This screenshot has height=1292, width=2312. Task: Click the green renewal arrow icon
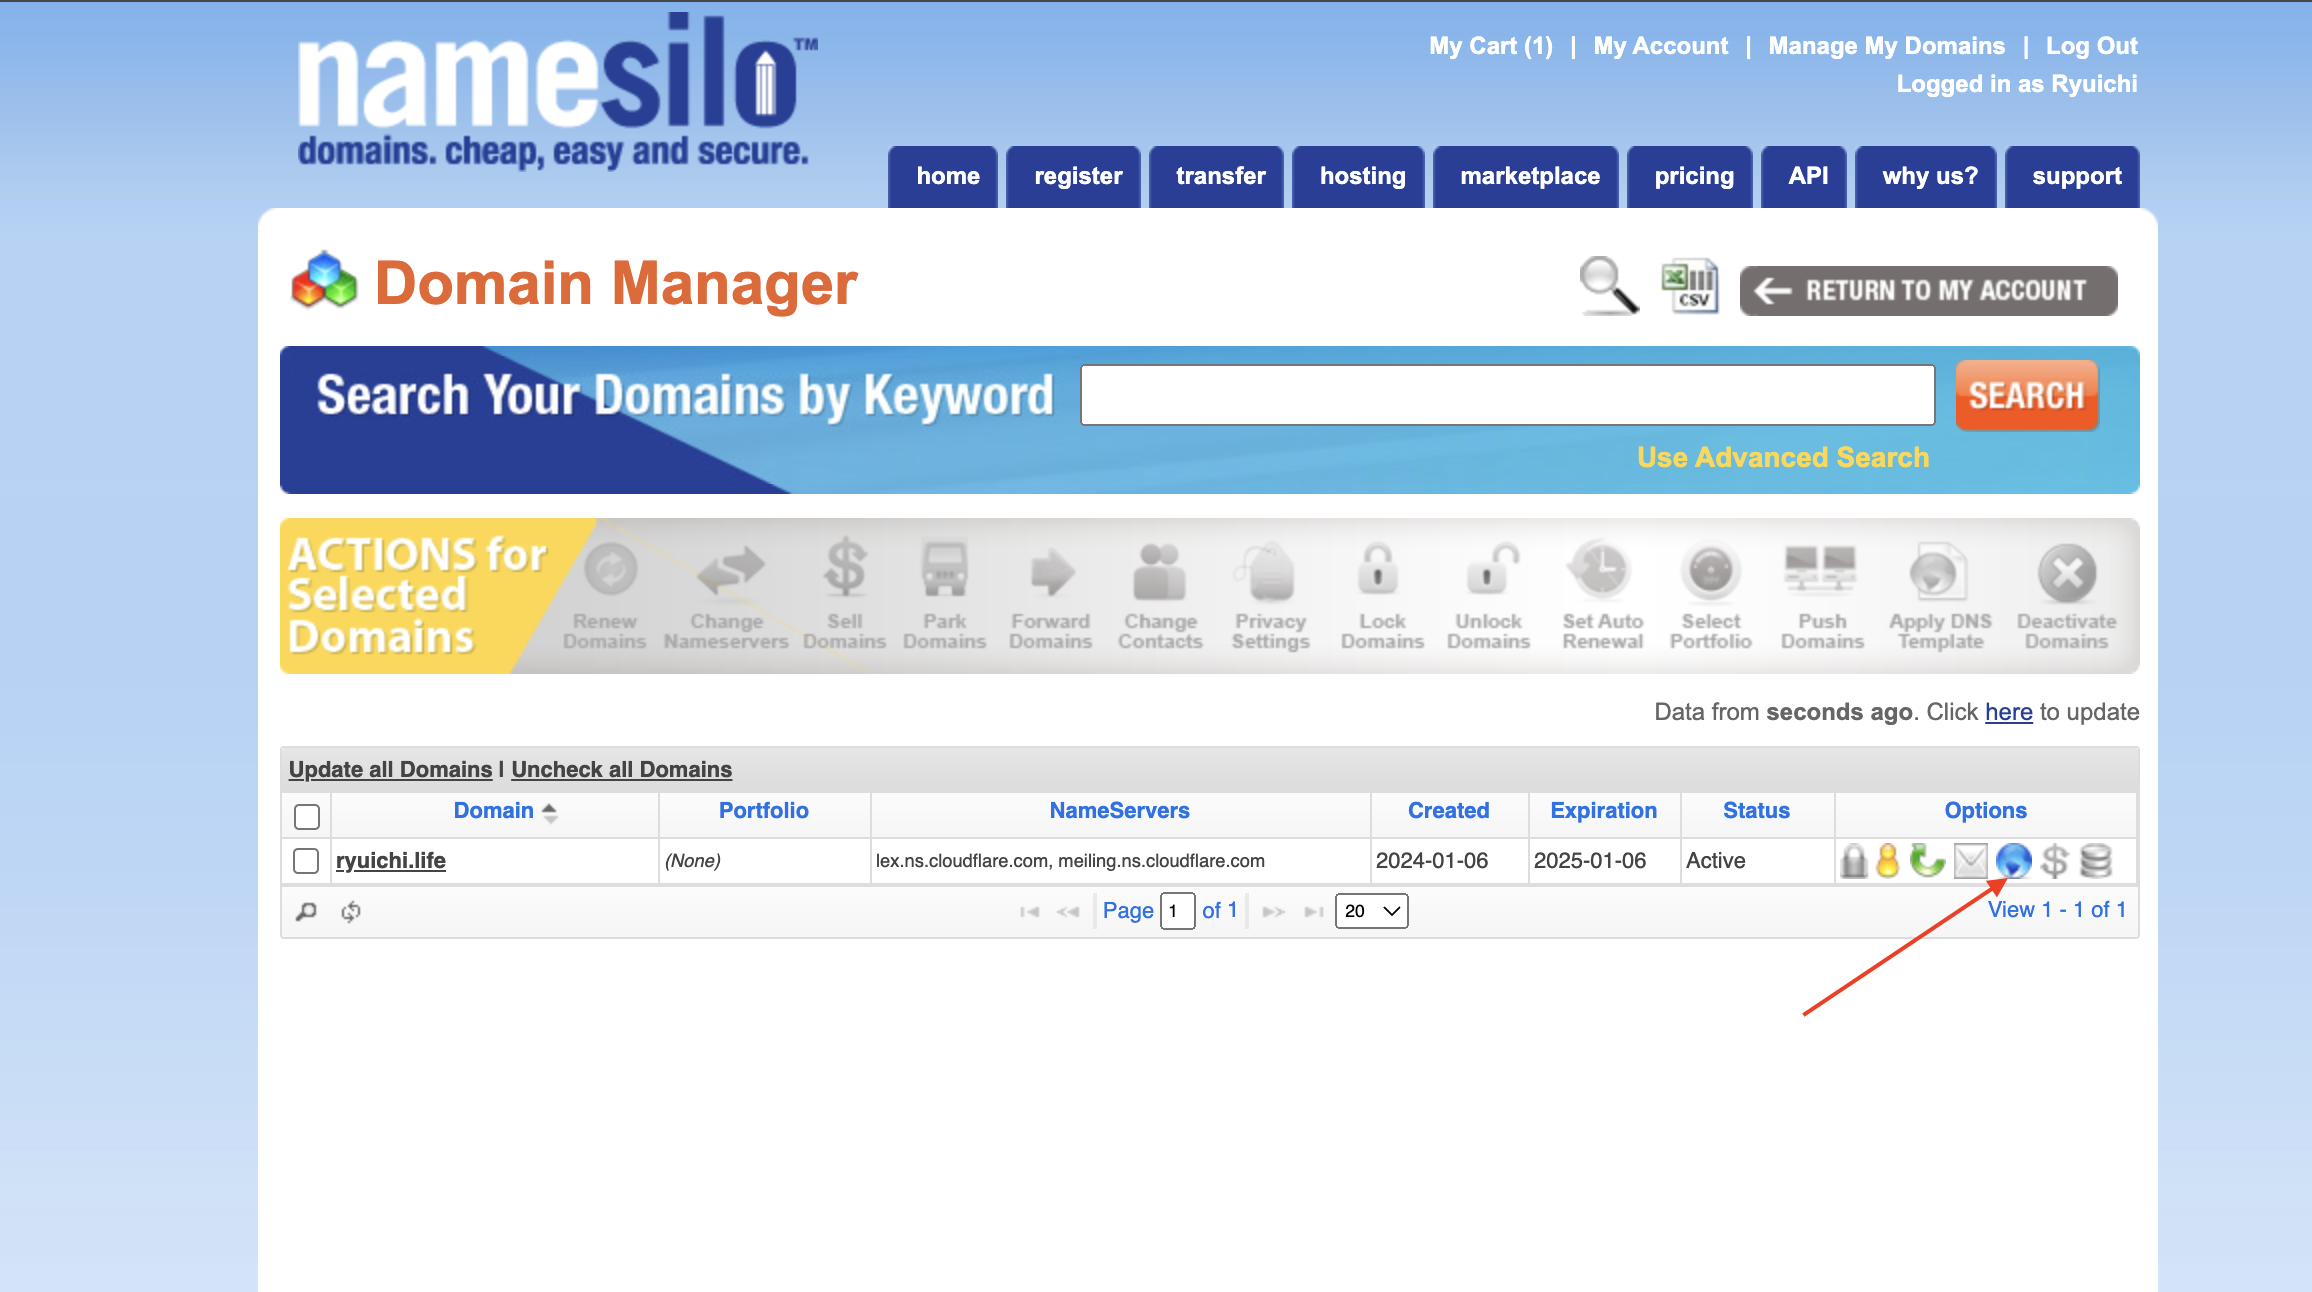pyautogui.click(x=1926, y=860)
